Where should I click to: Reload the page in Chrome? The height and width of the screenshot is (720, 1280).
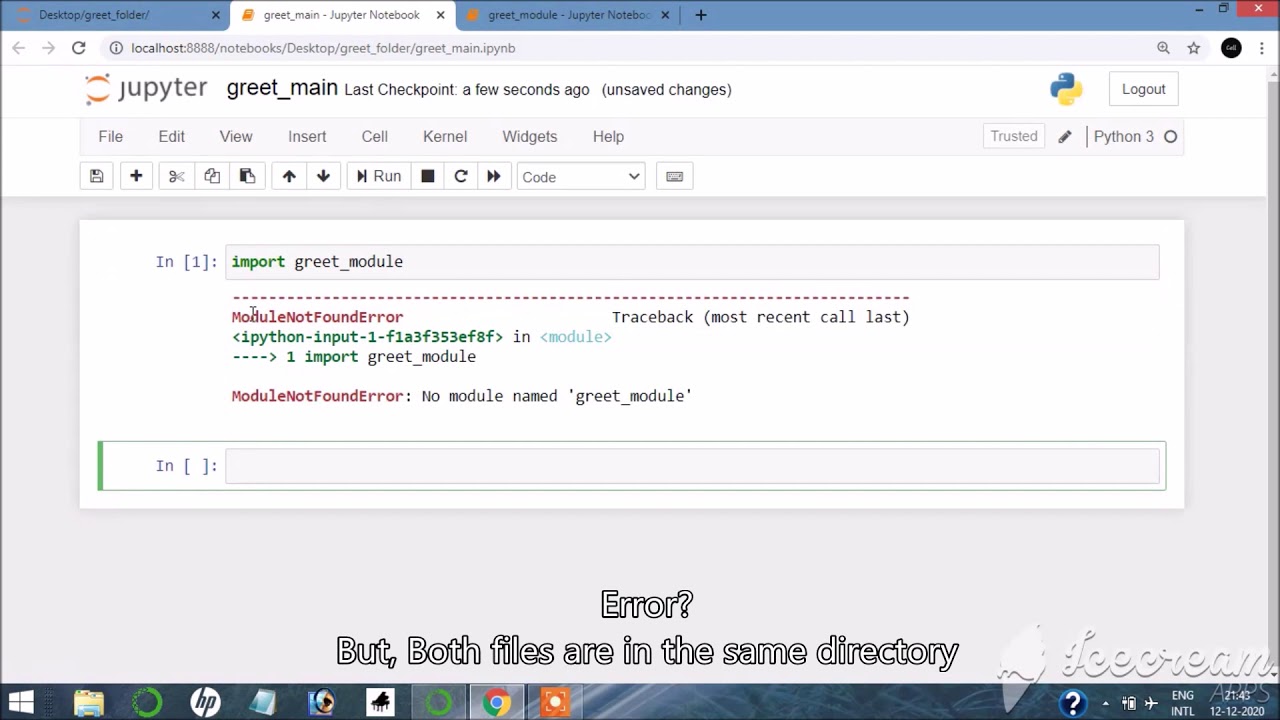(79, 48)
